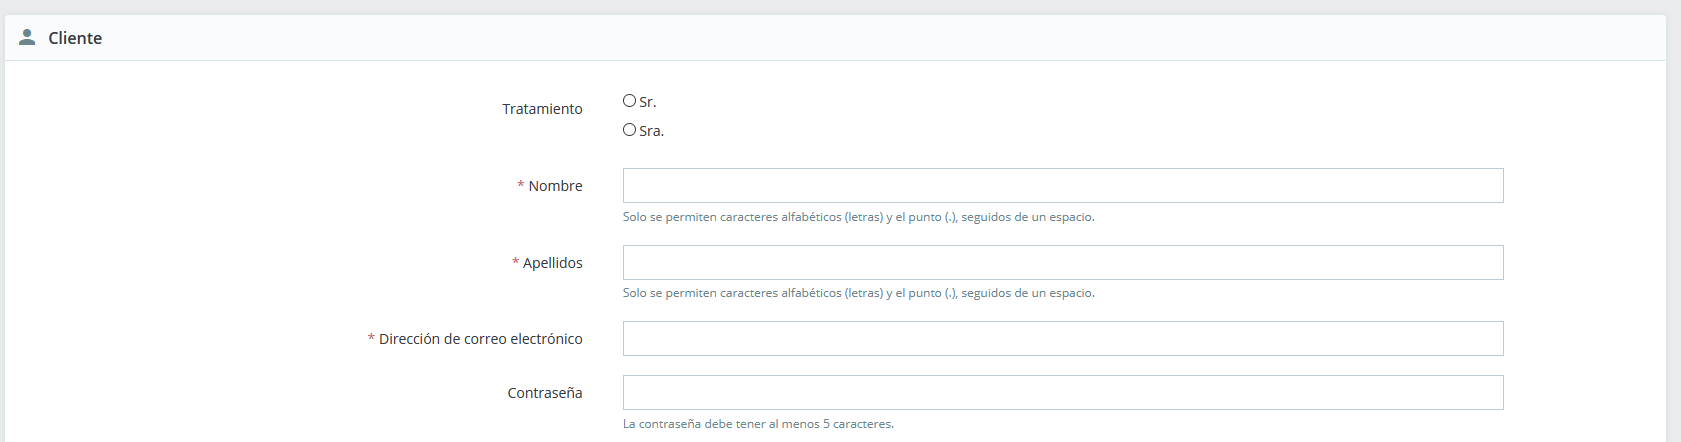Click the person icon beside Cliente
This screenshot has height=442, width=1681.
[x=27, y=37]
